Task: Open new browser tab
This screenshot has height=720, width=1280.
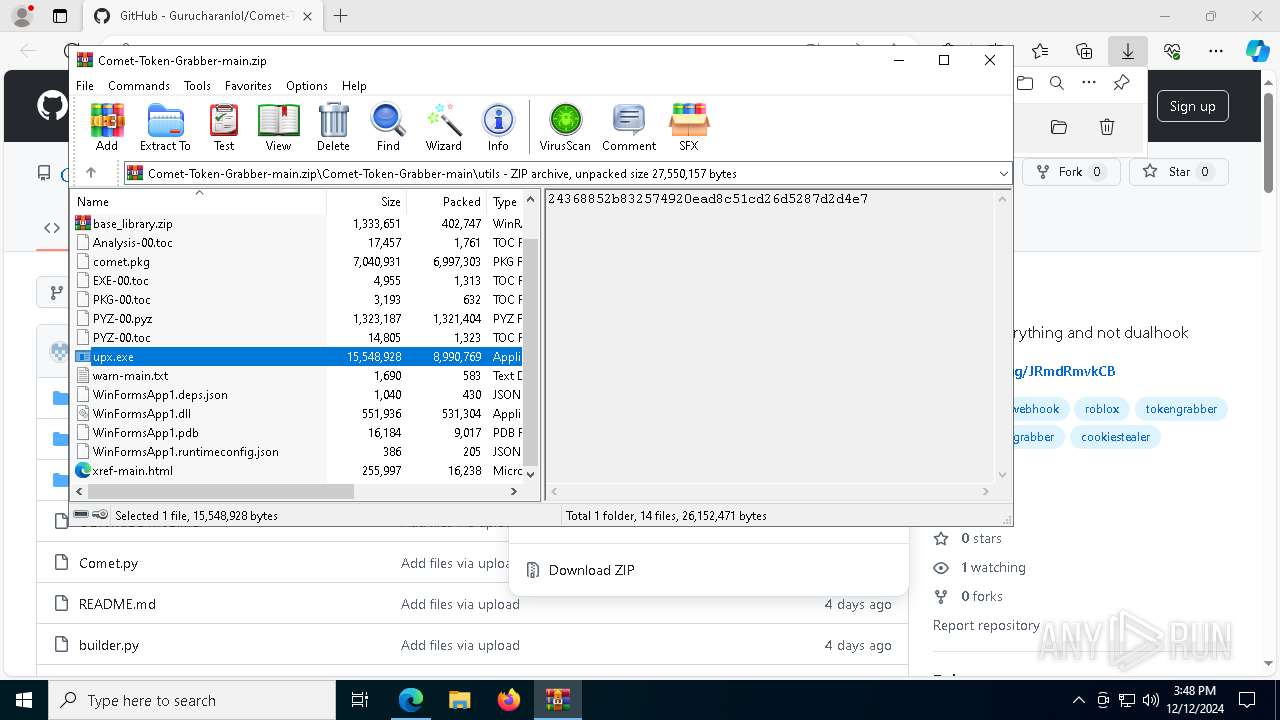Action: 340,16
